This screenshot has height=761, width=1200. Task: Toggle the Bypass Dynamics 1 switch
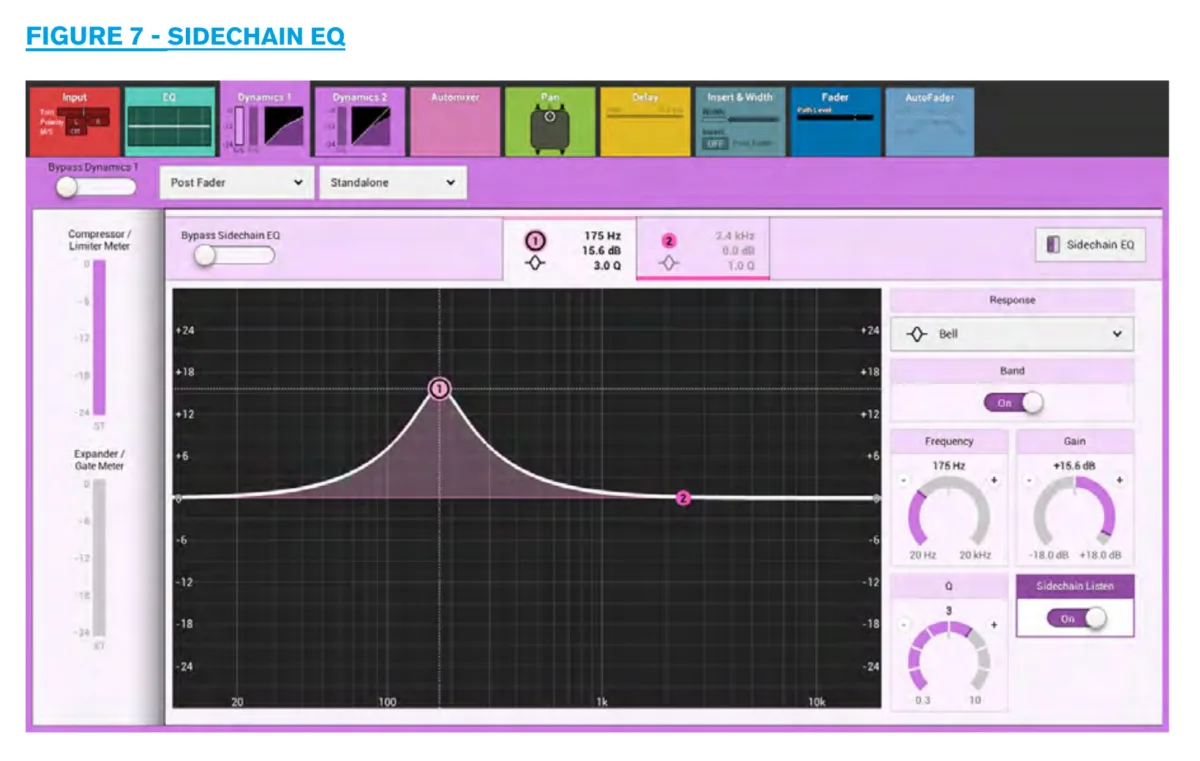click(x=96, y=187)
